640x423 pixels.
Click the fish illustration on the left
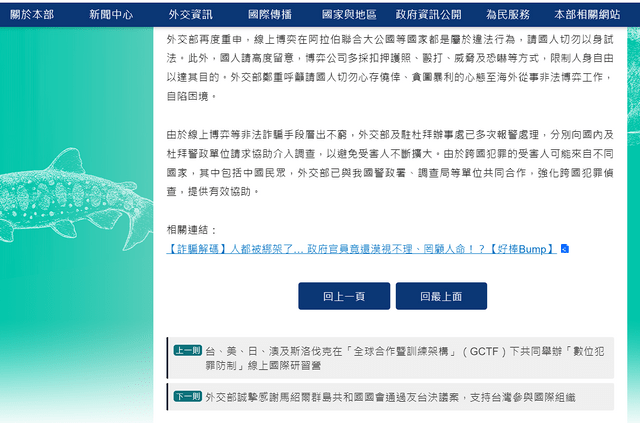76,200
